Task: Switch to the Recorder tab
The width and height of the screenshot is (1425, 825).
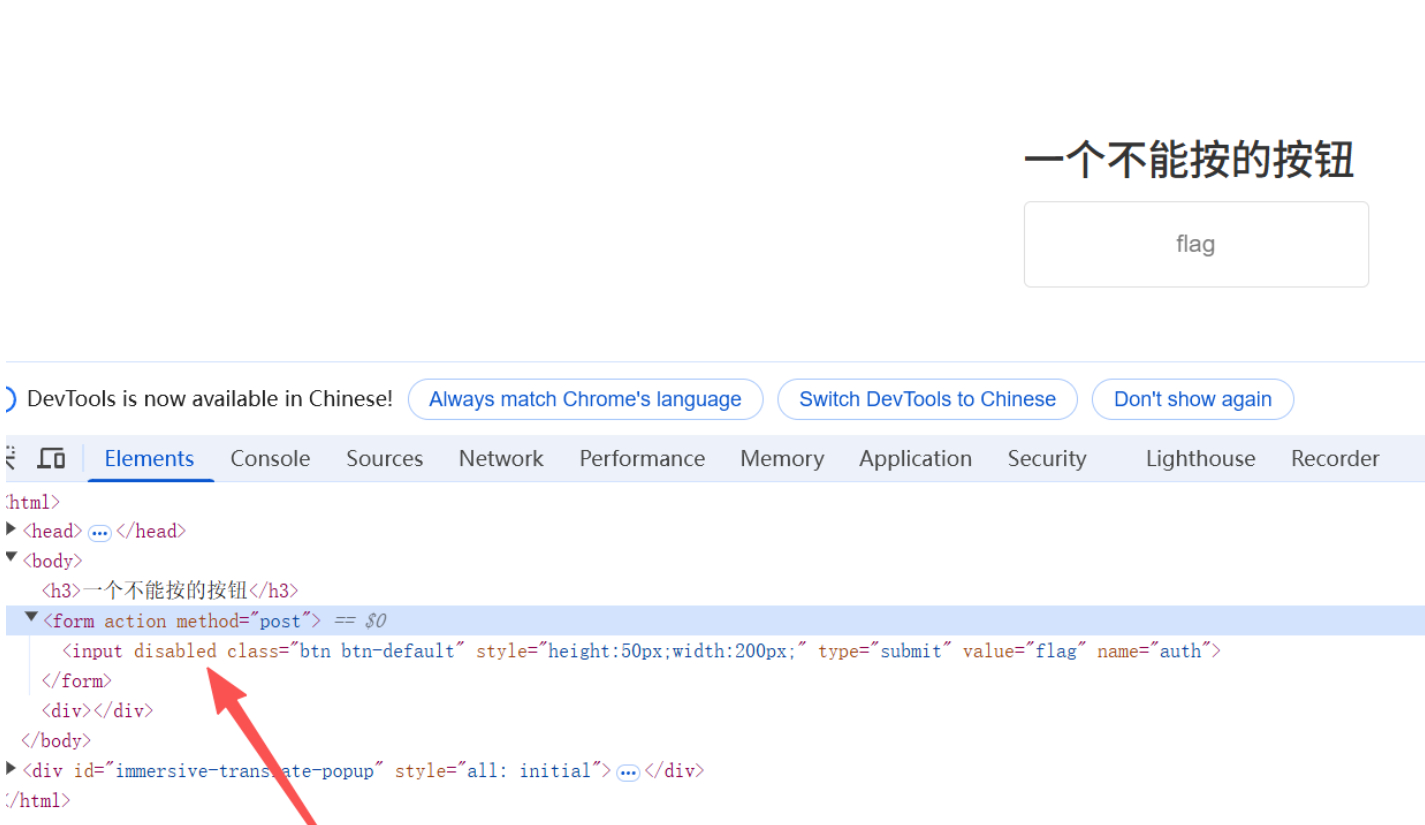Action: (1335, 459)
